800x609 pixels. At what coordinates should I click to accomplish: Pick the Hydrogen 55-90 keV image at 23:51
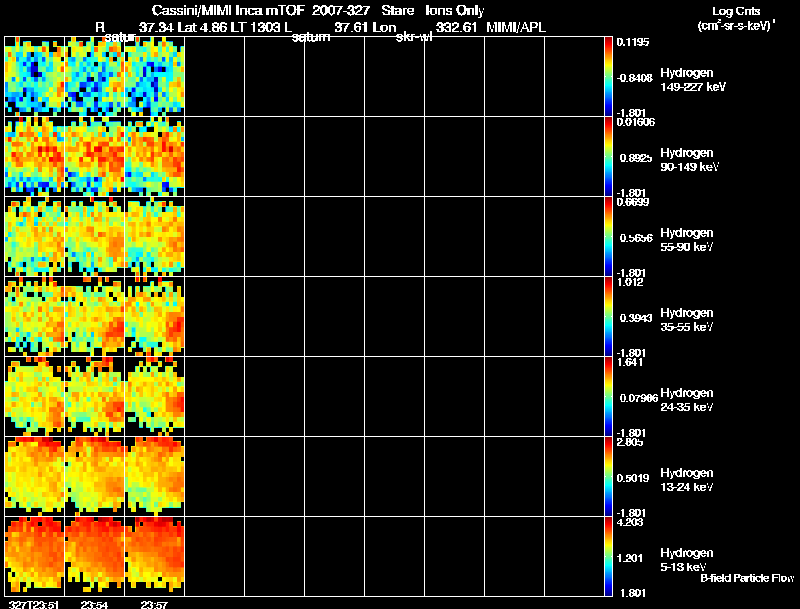click(35, 237)
